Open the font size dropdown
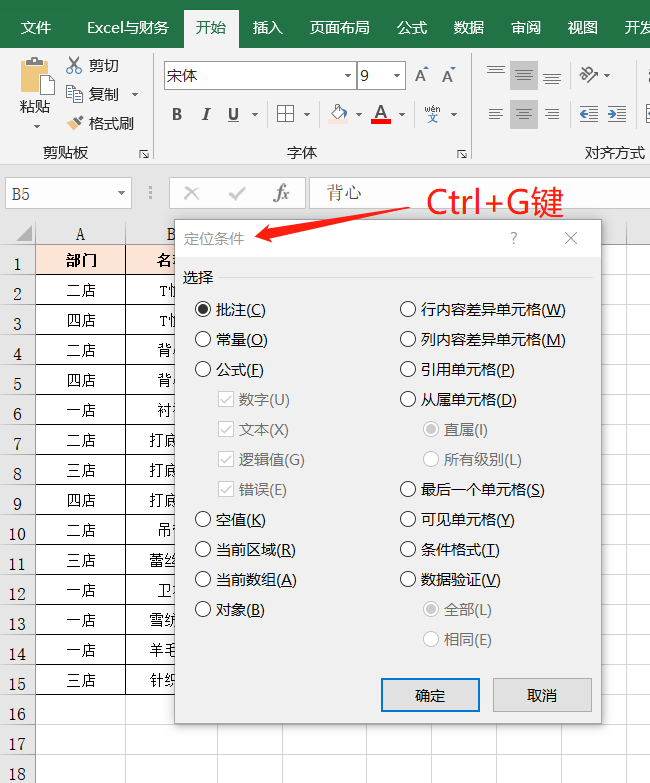This screenshot has width=650, height=783. tap(397, 76)
